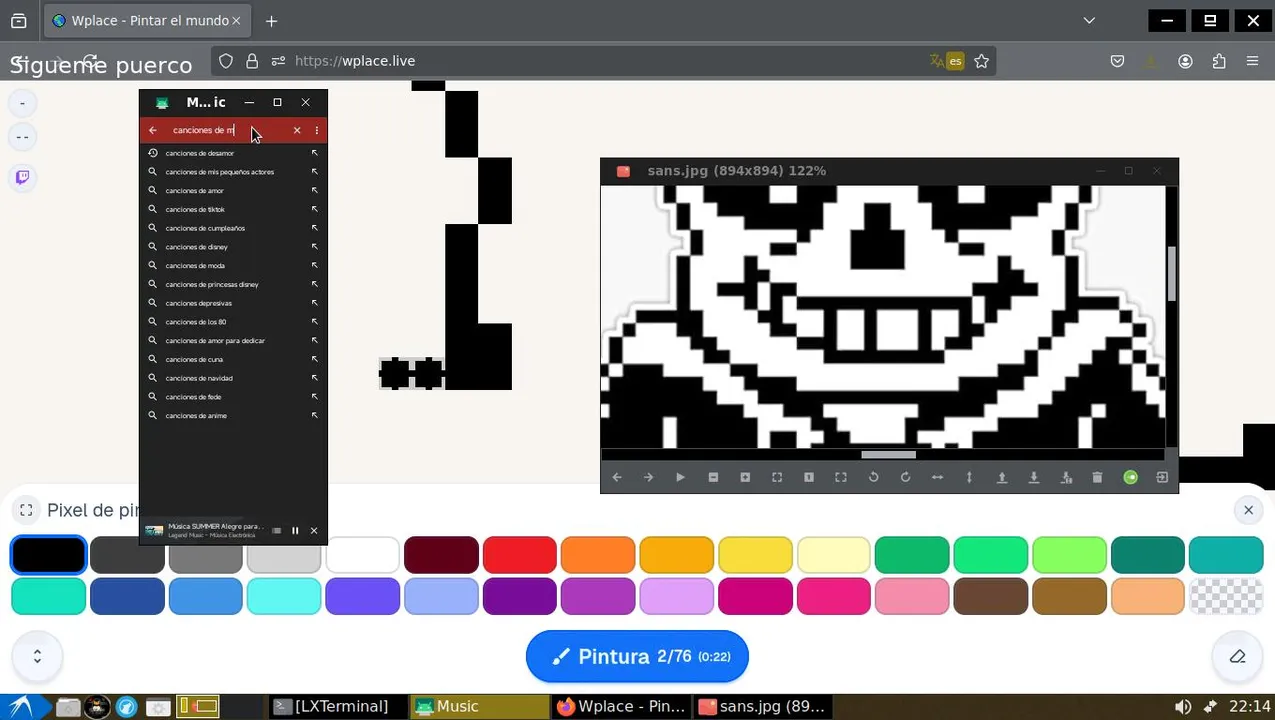The height and width of the screenshot is (720, 1275).
Task: Click the green circular icon in viewer toolbar
Action: pyautogui.click(x=1130, y=478)
